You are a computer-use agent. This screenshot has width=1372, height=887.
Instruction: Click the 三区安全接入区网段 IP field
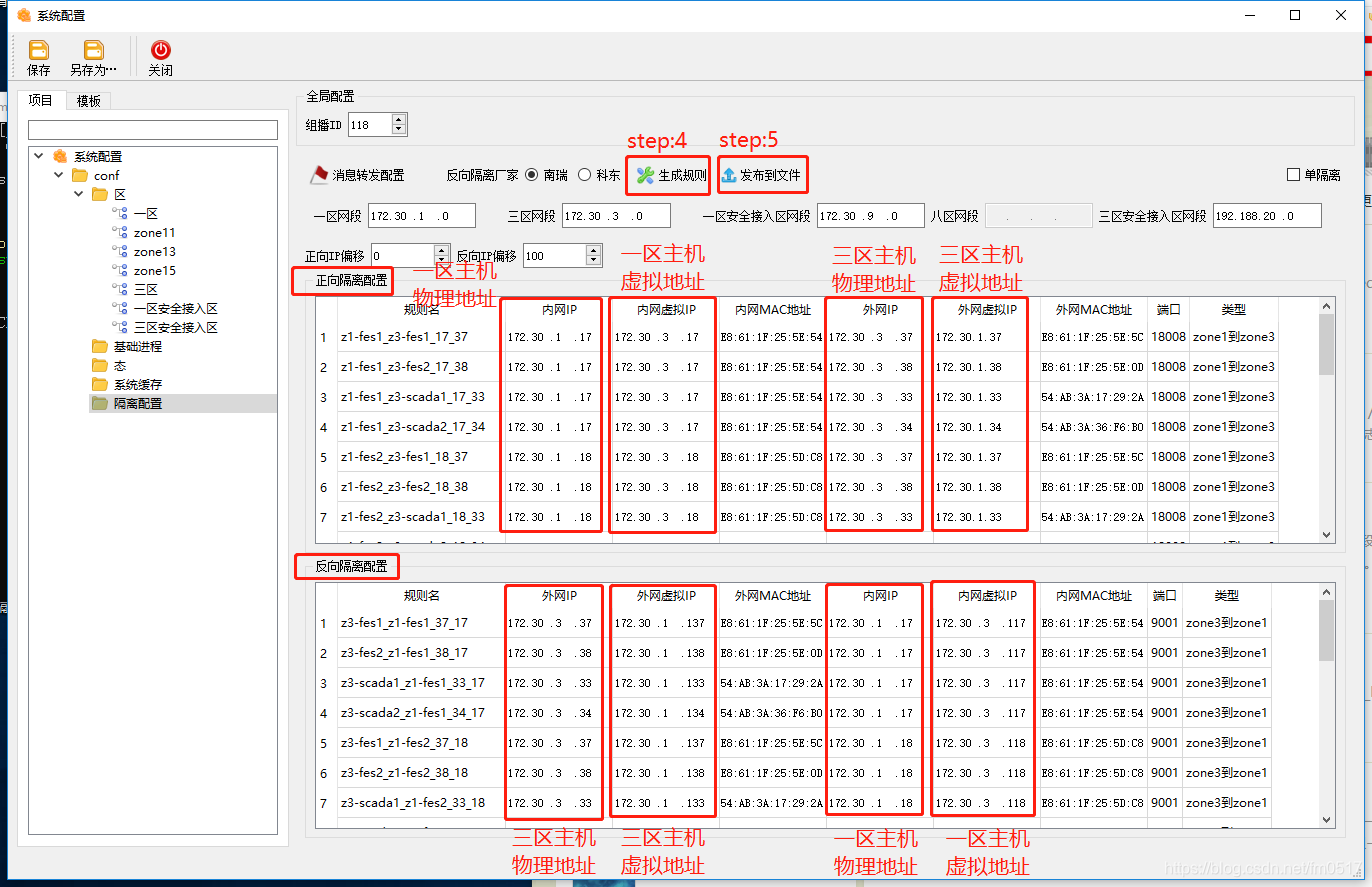(1267, 216)
